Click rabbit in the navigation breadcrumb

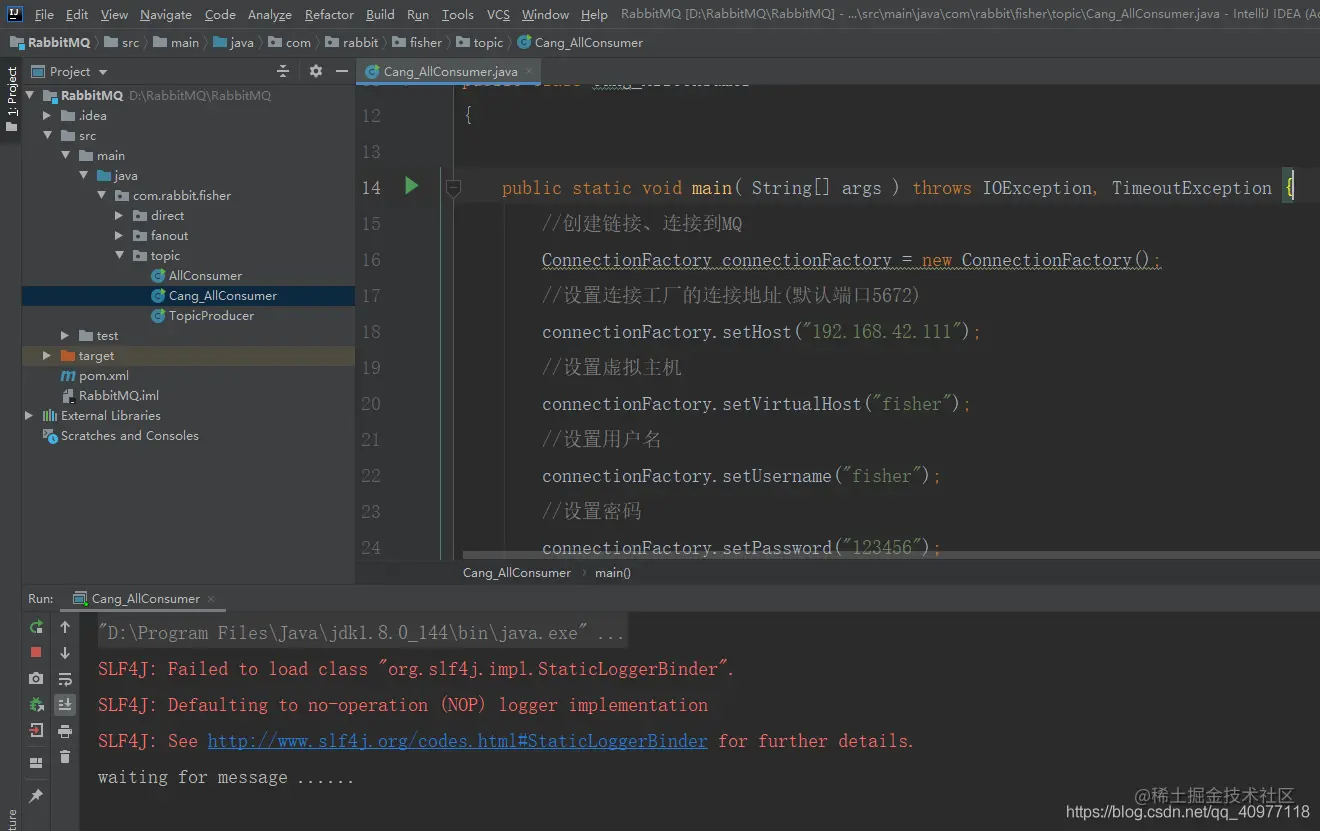[x=350, y=42]
